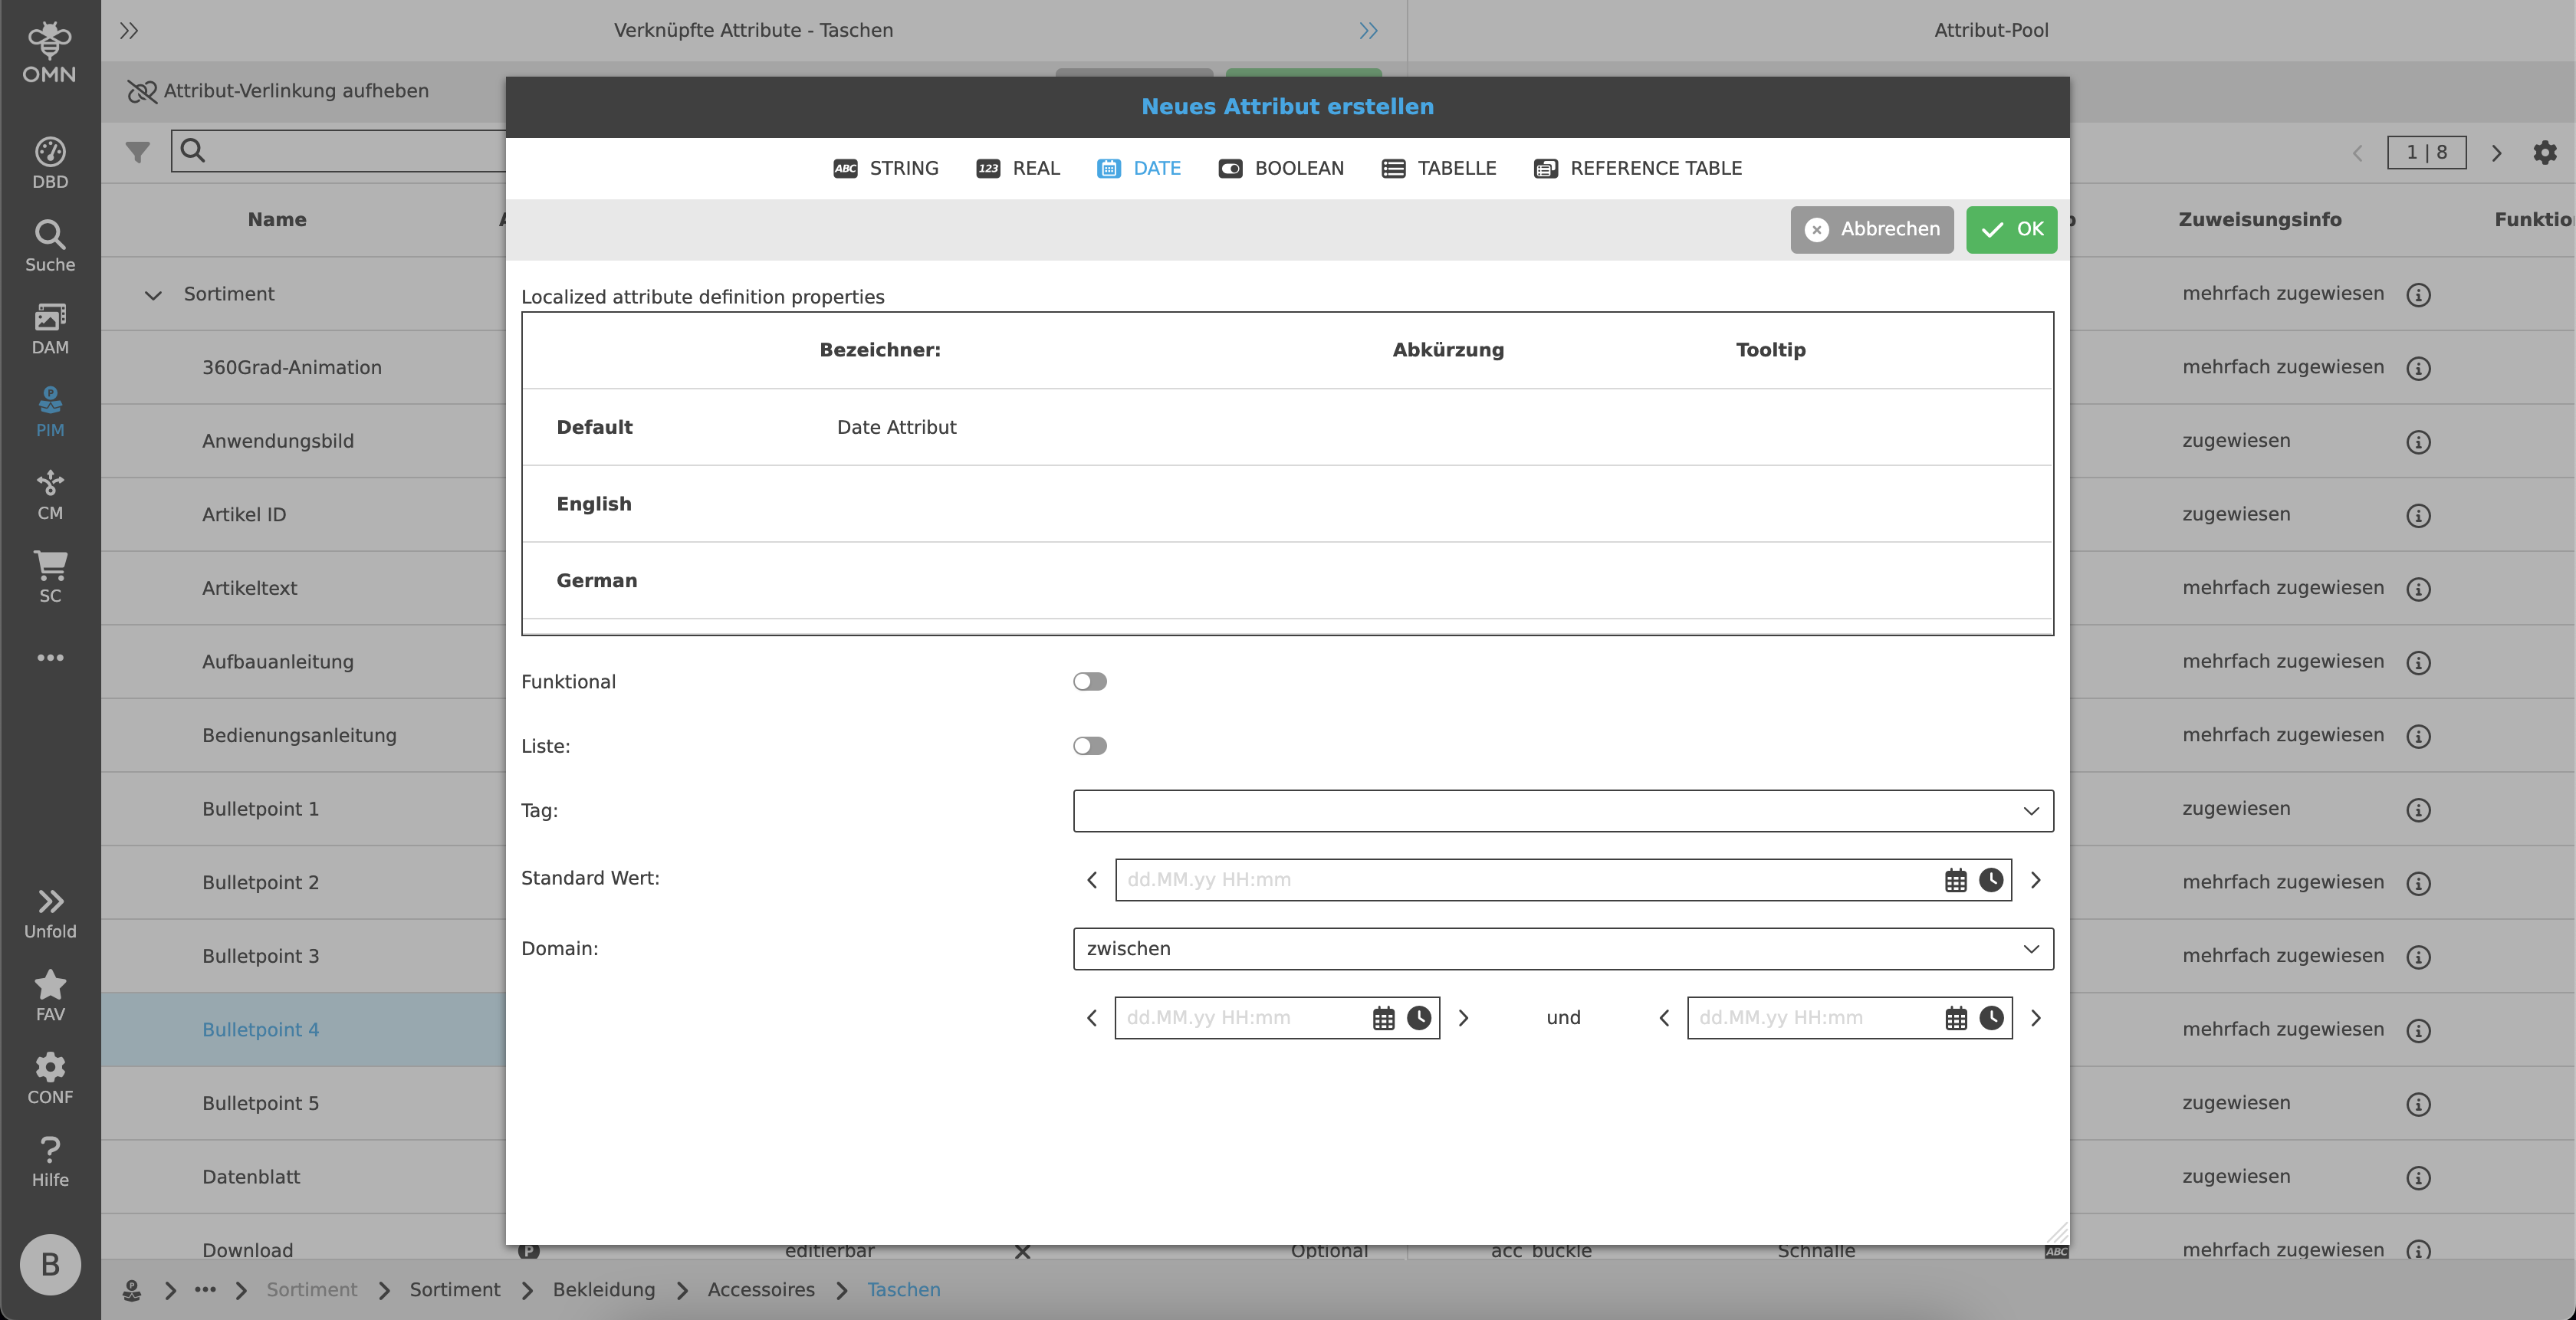The width and height of the screenshot is (2576, 1320).
Task: Click info icon next to Artikel ID row
Action: point(2418,516)
